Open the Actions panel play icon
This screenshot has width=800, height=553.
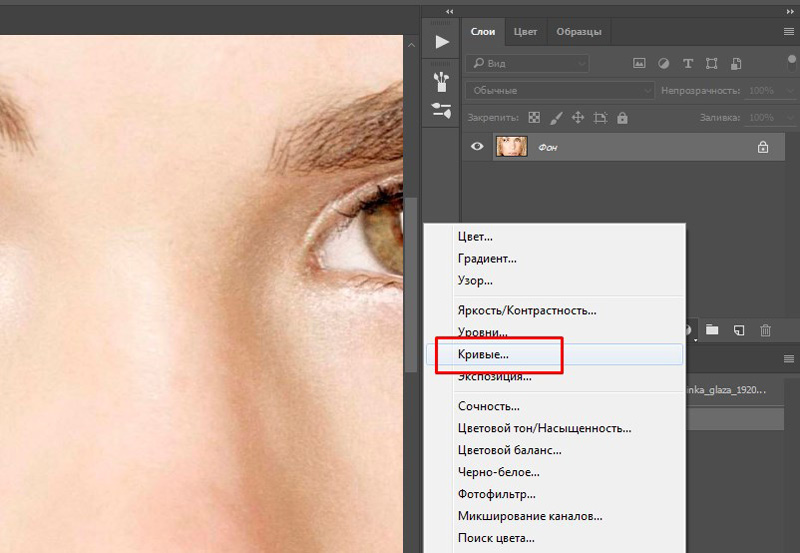441,42
